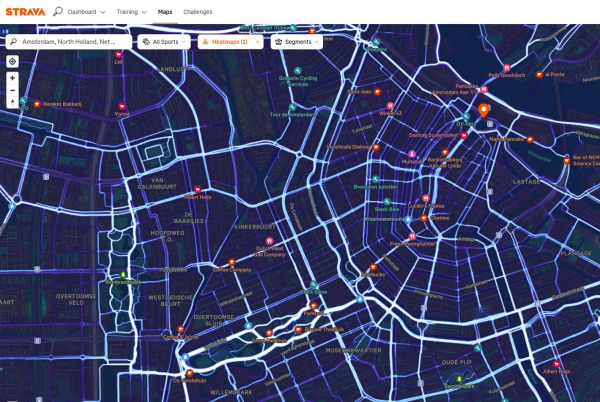Select the Chatime cafe marker
Viewport: 600px width, 402px height.
pyautogui.click(x=424, y=218)
